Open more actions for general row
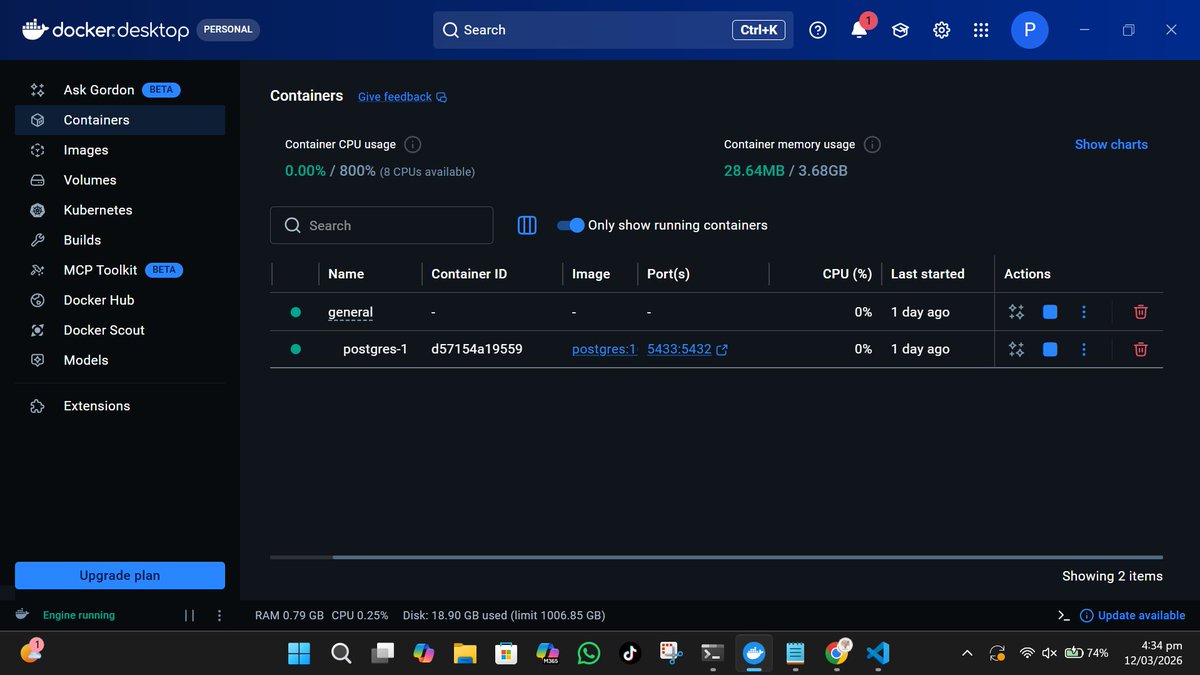Viewport: 1200px width, 675px height. pyautogui.click(x=1084, y=312)
